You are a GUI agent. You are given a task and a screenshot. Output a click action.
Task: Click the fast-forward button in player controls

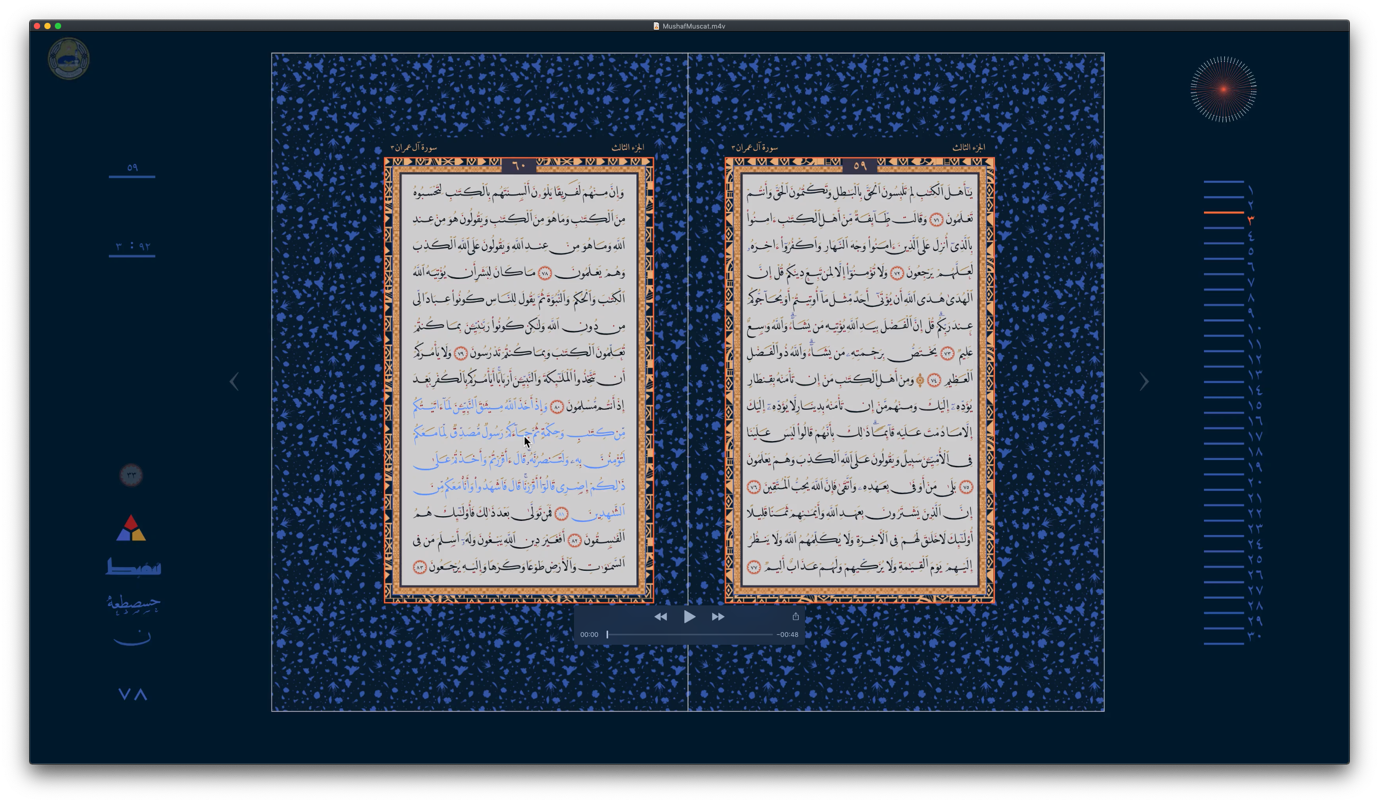(718, 617)
